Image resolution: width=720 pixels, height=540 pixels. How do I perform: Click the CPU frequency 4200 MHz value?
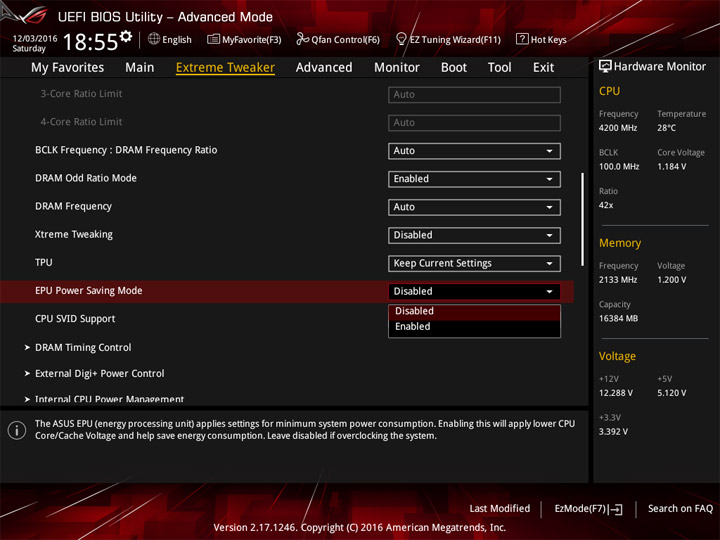pyautogui.click(x=618, y=128)
